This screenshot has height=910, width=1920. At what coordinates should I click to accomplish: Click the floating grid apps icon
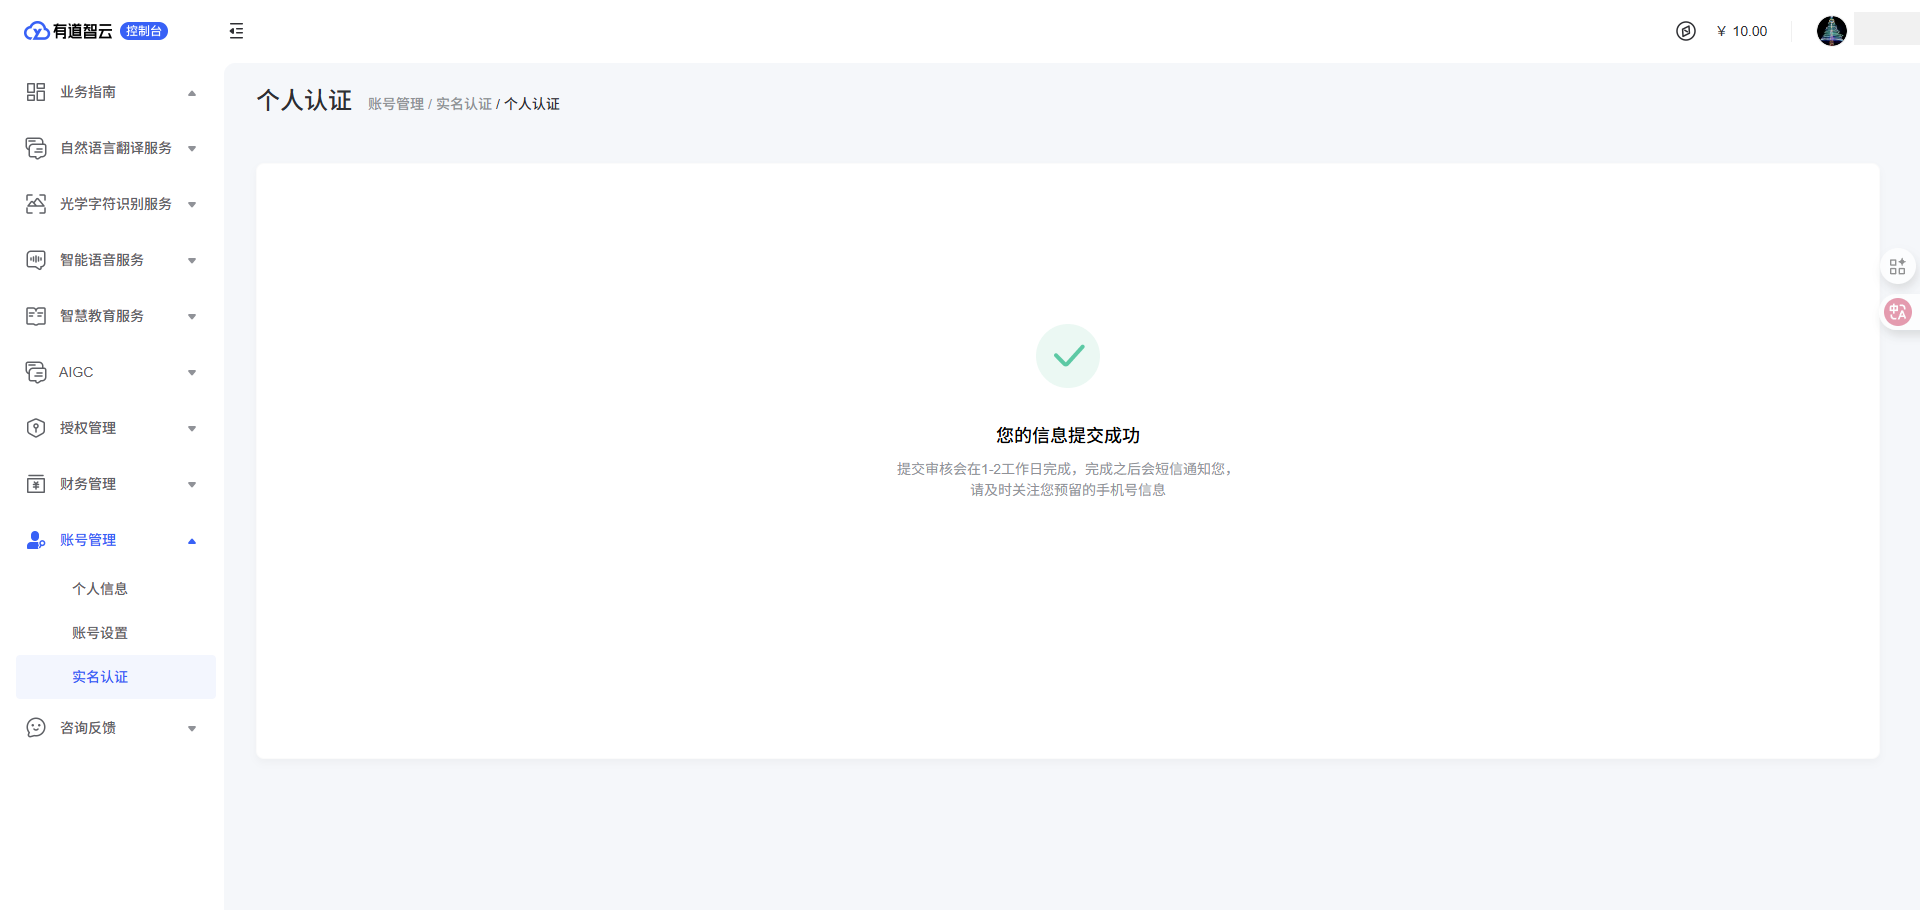[1897, 267]
